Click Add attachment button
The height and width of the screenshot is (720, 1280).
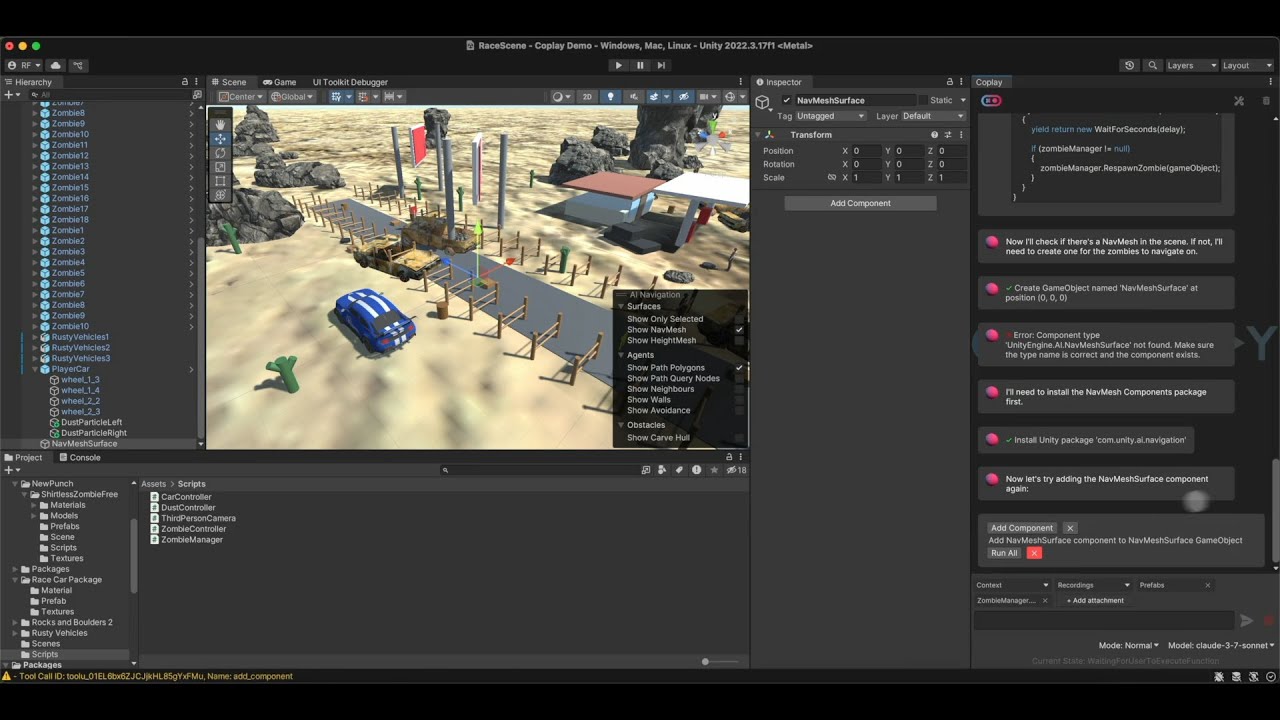click(1095, 600)
